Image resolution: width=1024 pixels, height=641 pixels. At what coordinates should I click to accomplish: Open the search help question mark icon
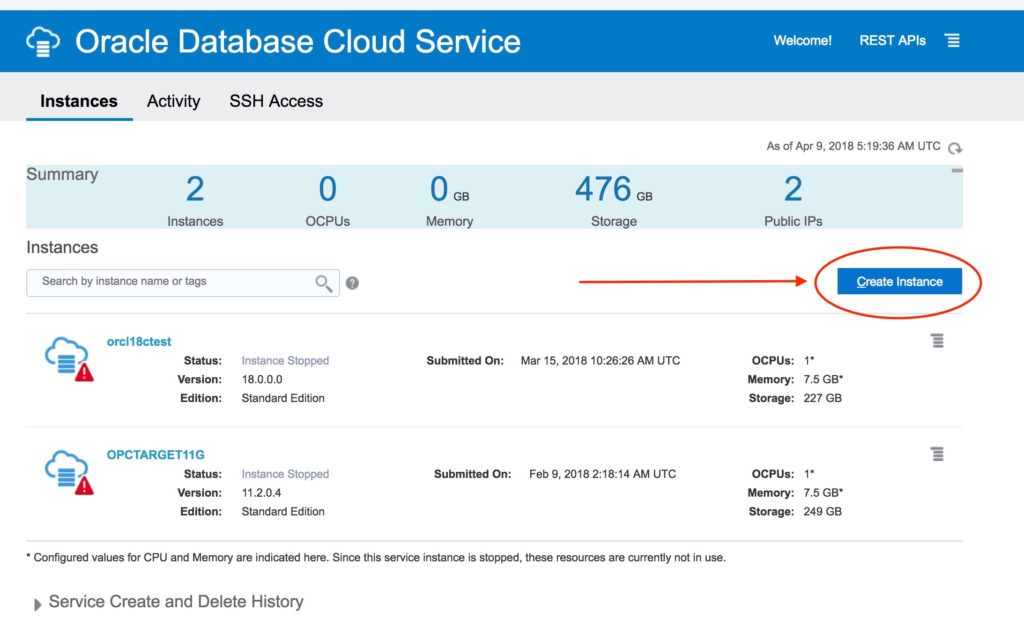pos(352,283)
